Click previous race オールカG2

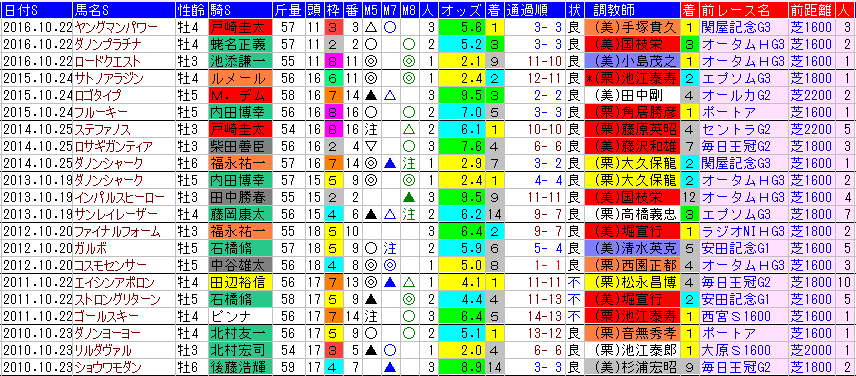744,95
